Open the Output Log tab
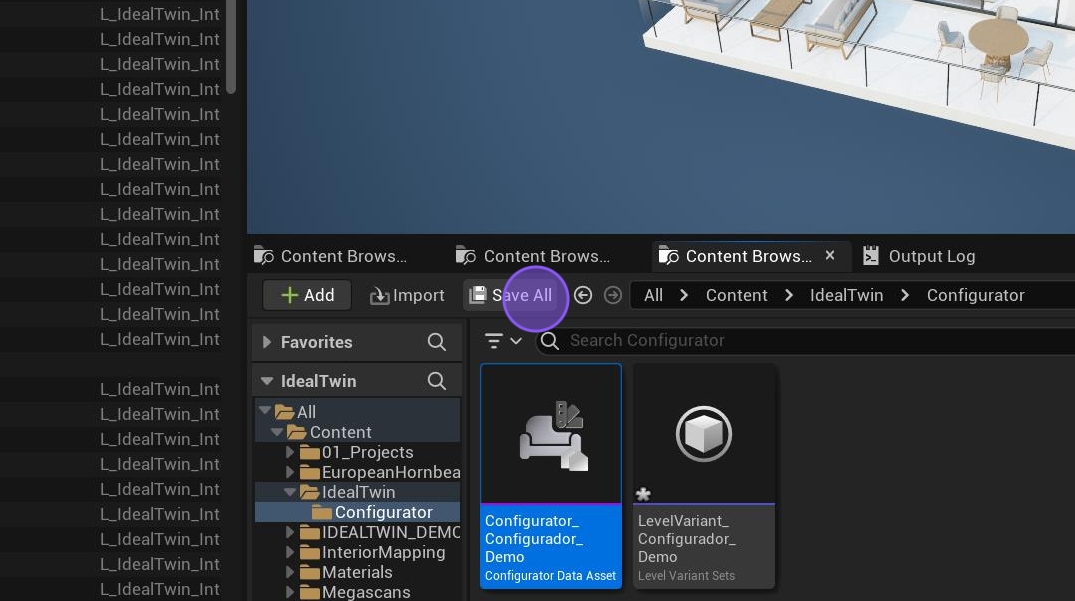Screen dimensions: 1075x601 (919, 256)
